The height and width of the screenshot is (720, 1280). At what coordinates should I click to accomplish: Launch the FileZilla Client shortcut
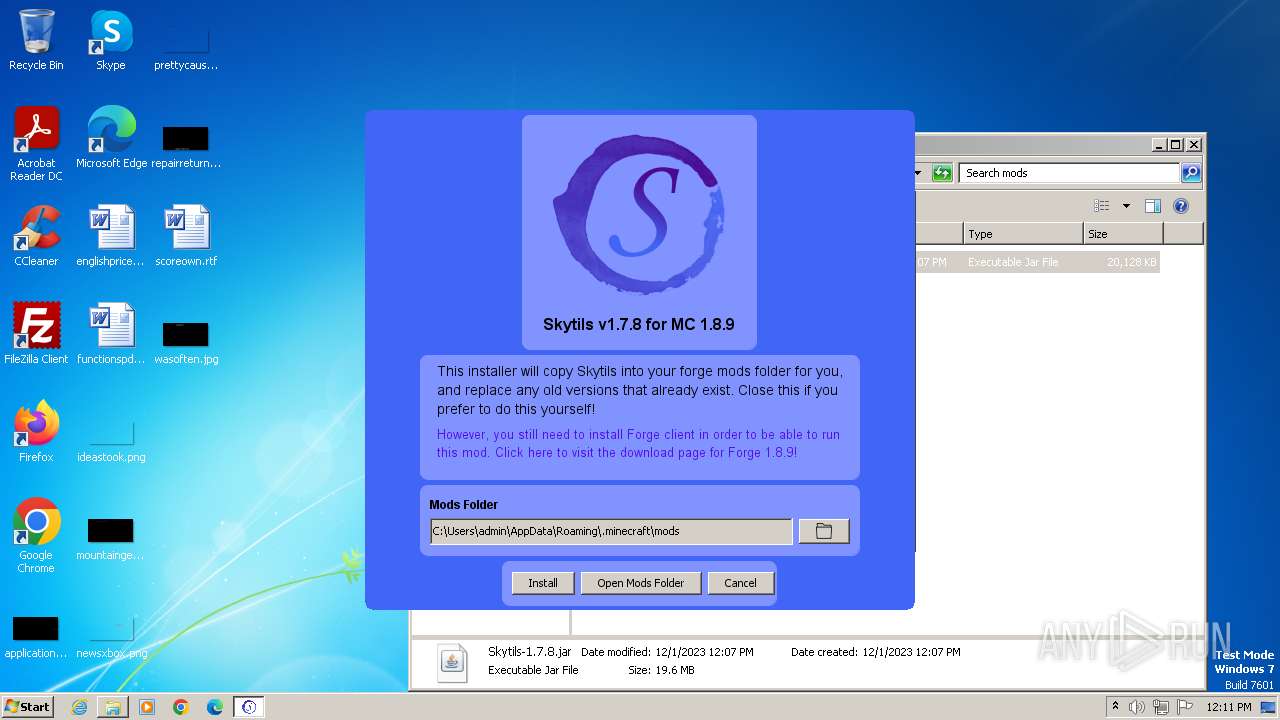[36, 334]
